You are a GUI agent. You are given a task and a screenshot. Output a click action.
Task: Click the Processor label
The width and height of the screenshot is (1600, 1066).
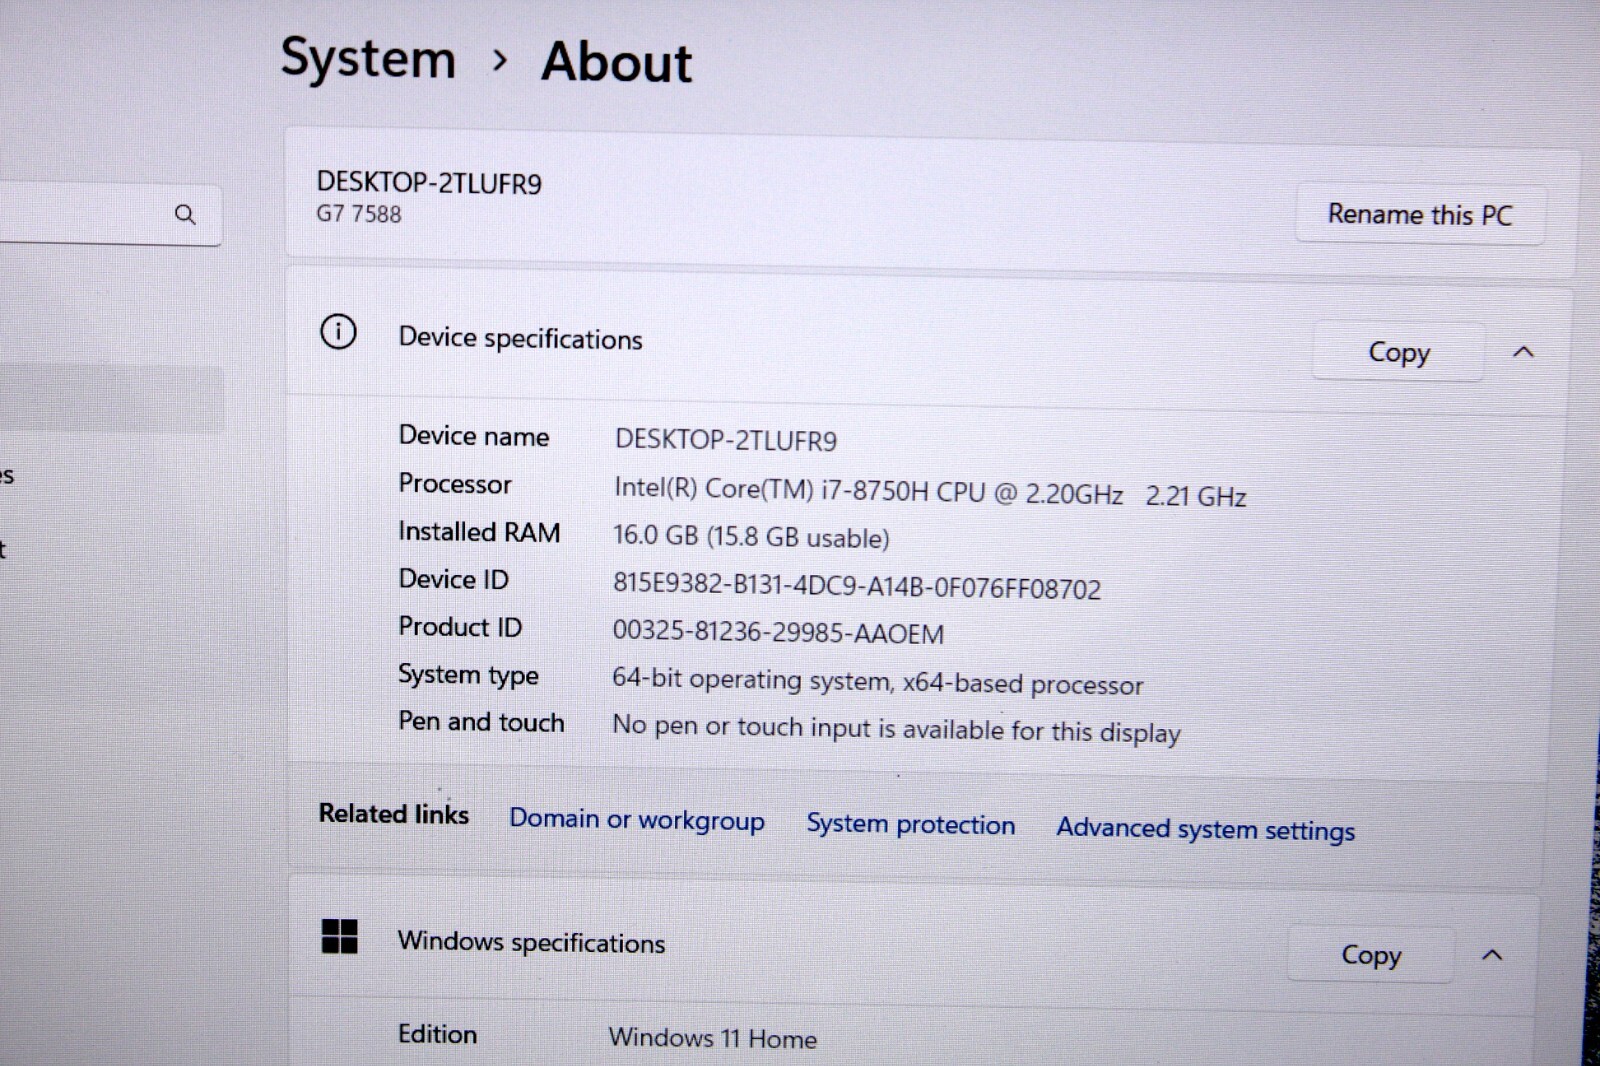(x=455, y=484)
